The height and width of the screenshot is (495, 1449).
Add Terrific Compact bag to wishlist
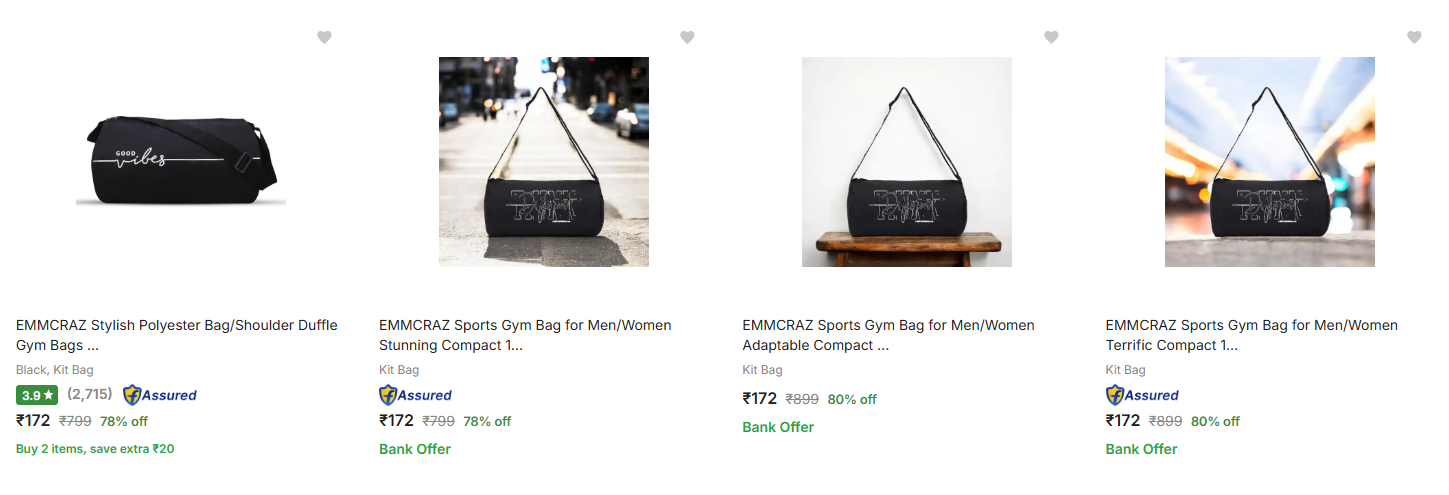1414,37
